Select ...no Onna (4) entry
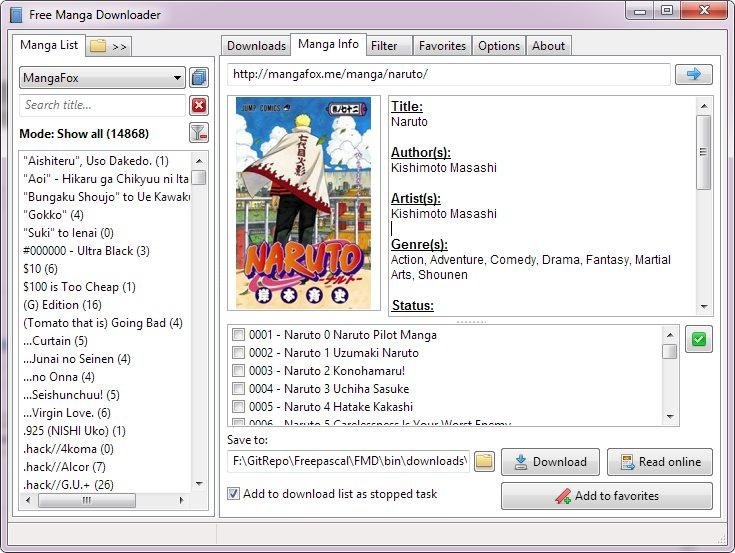The width and height of the screenshot is (735, 553). point(59,377)
